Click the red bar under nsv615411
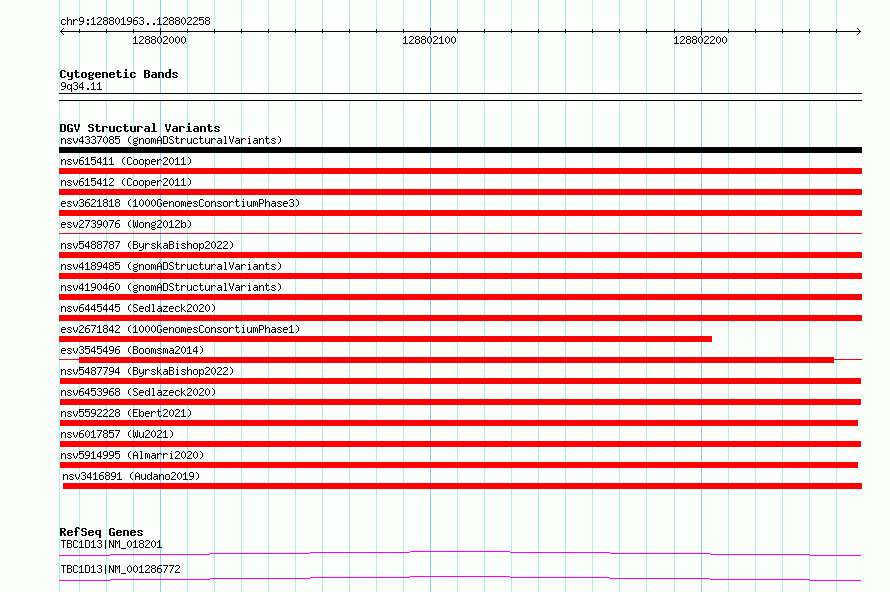Screen dimensions: 890x592 click(460, 171)
